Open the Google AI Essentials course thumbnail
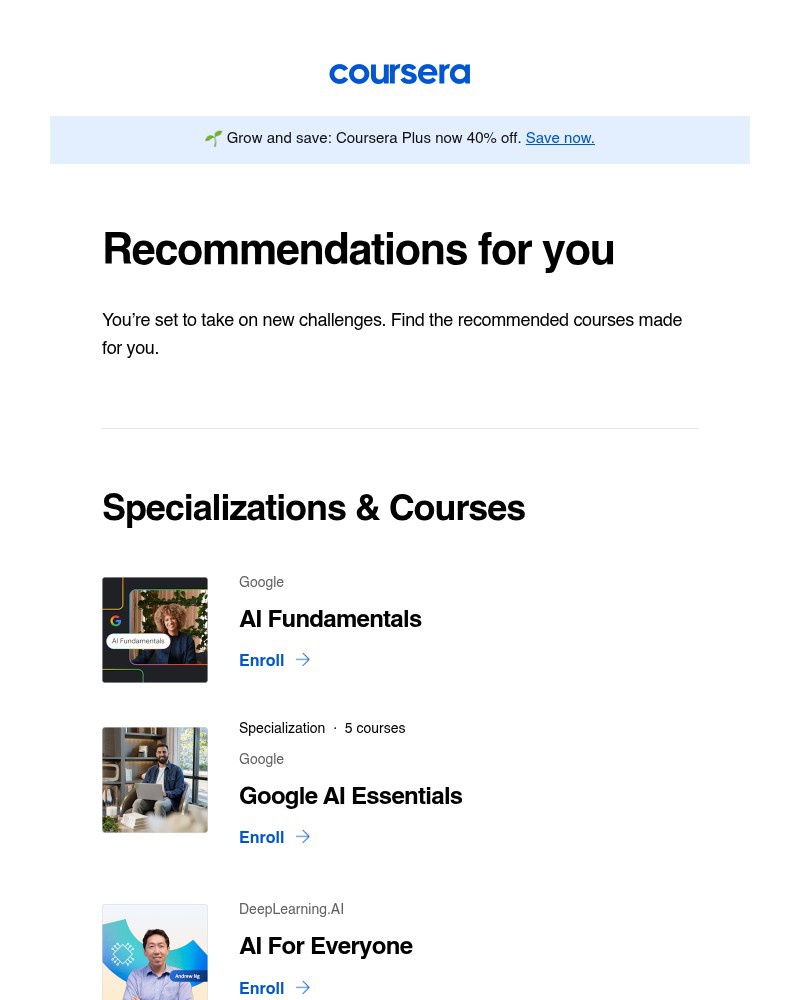The width and height of the screenshot is (800, 1000). (155, 780)
